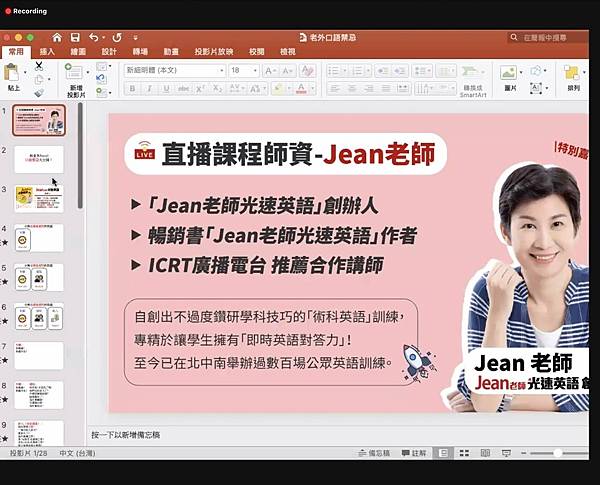Copy selection with the copy icon
The width and height of the screenshot is (600, 485).
coord(39,80)
